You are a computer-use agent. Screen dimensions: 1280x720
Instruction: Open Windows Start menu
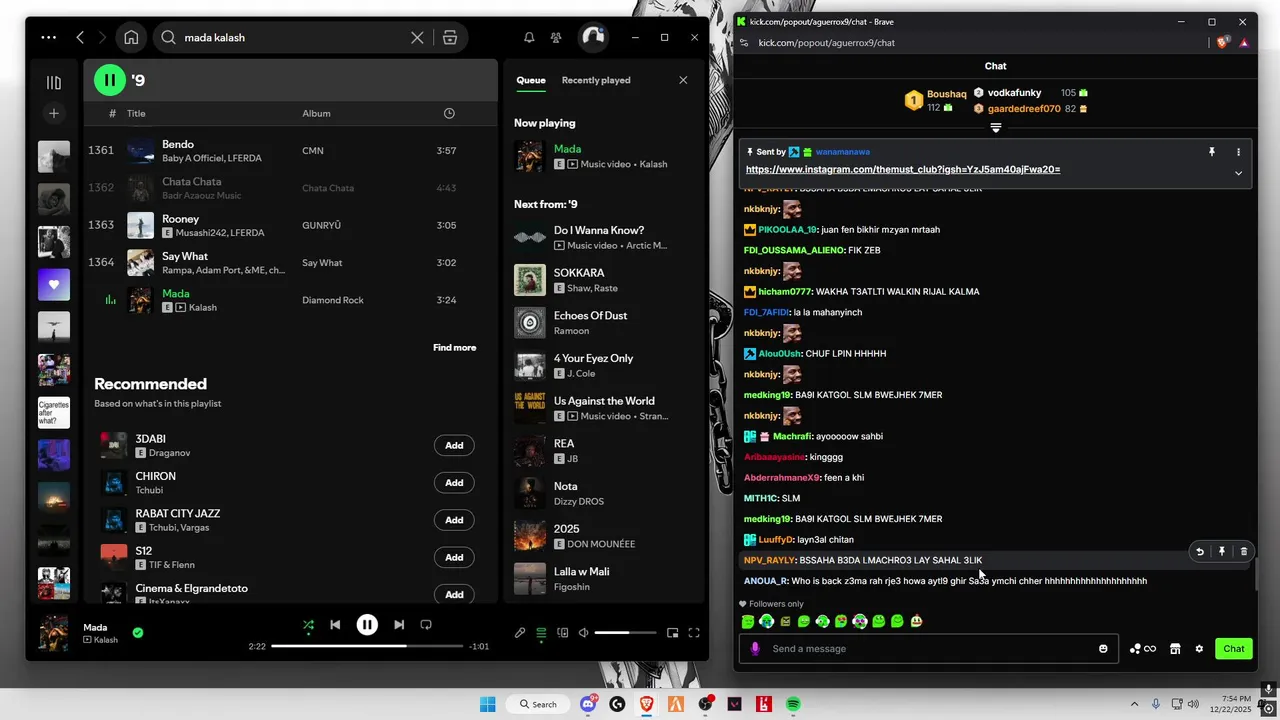[487, 704]
